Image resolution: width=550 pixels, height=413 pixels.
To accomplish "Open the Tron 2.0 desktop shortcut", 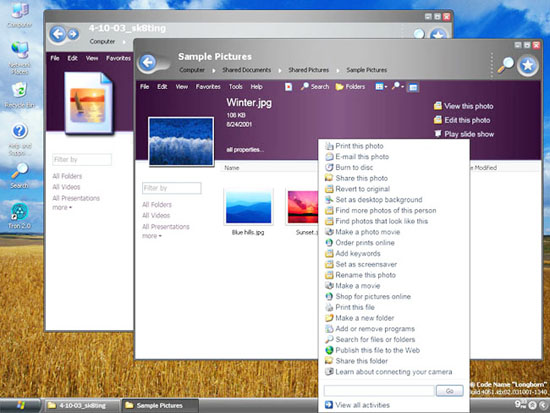I will pyautogui.click(x=19, y=216).
